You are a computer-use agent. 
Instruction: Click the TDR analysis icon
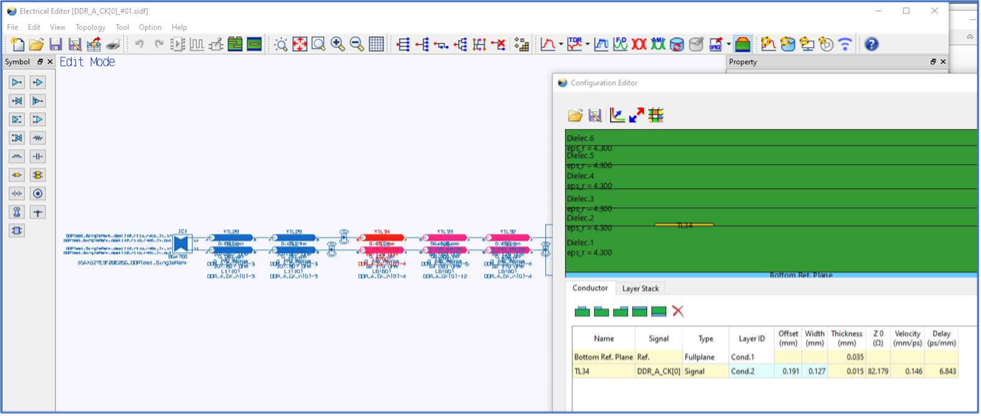pos(574,44)
